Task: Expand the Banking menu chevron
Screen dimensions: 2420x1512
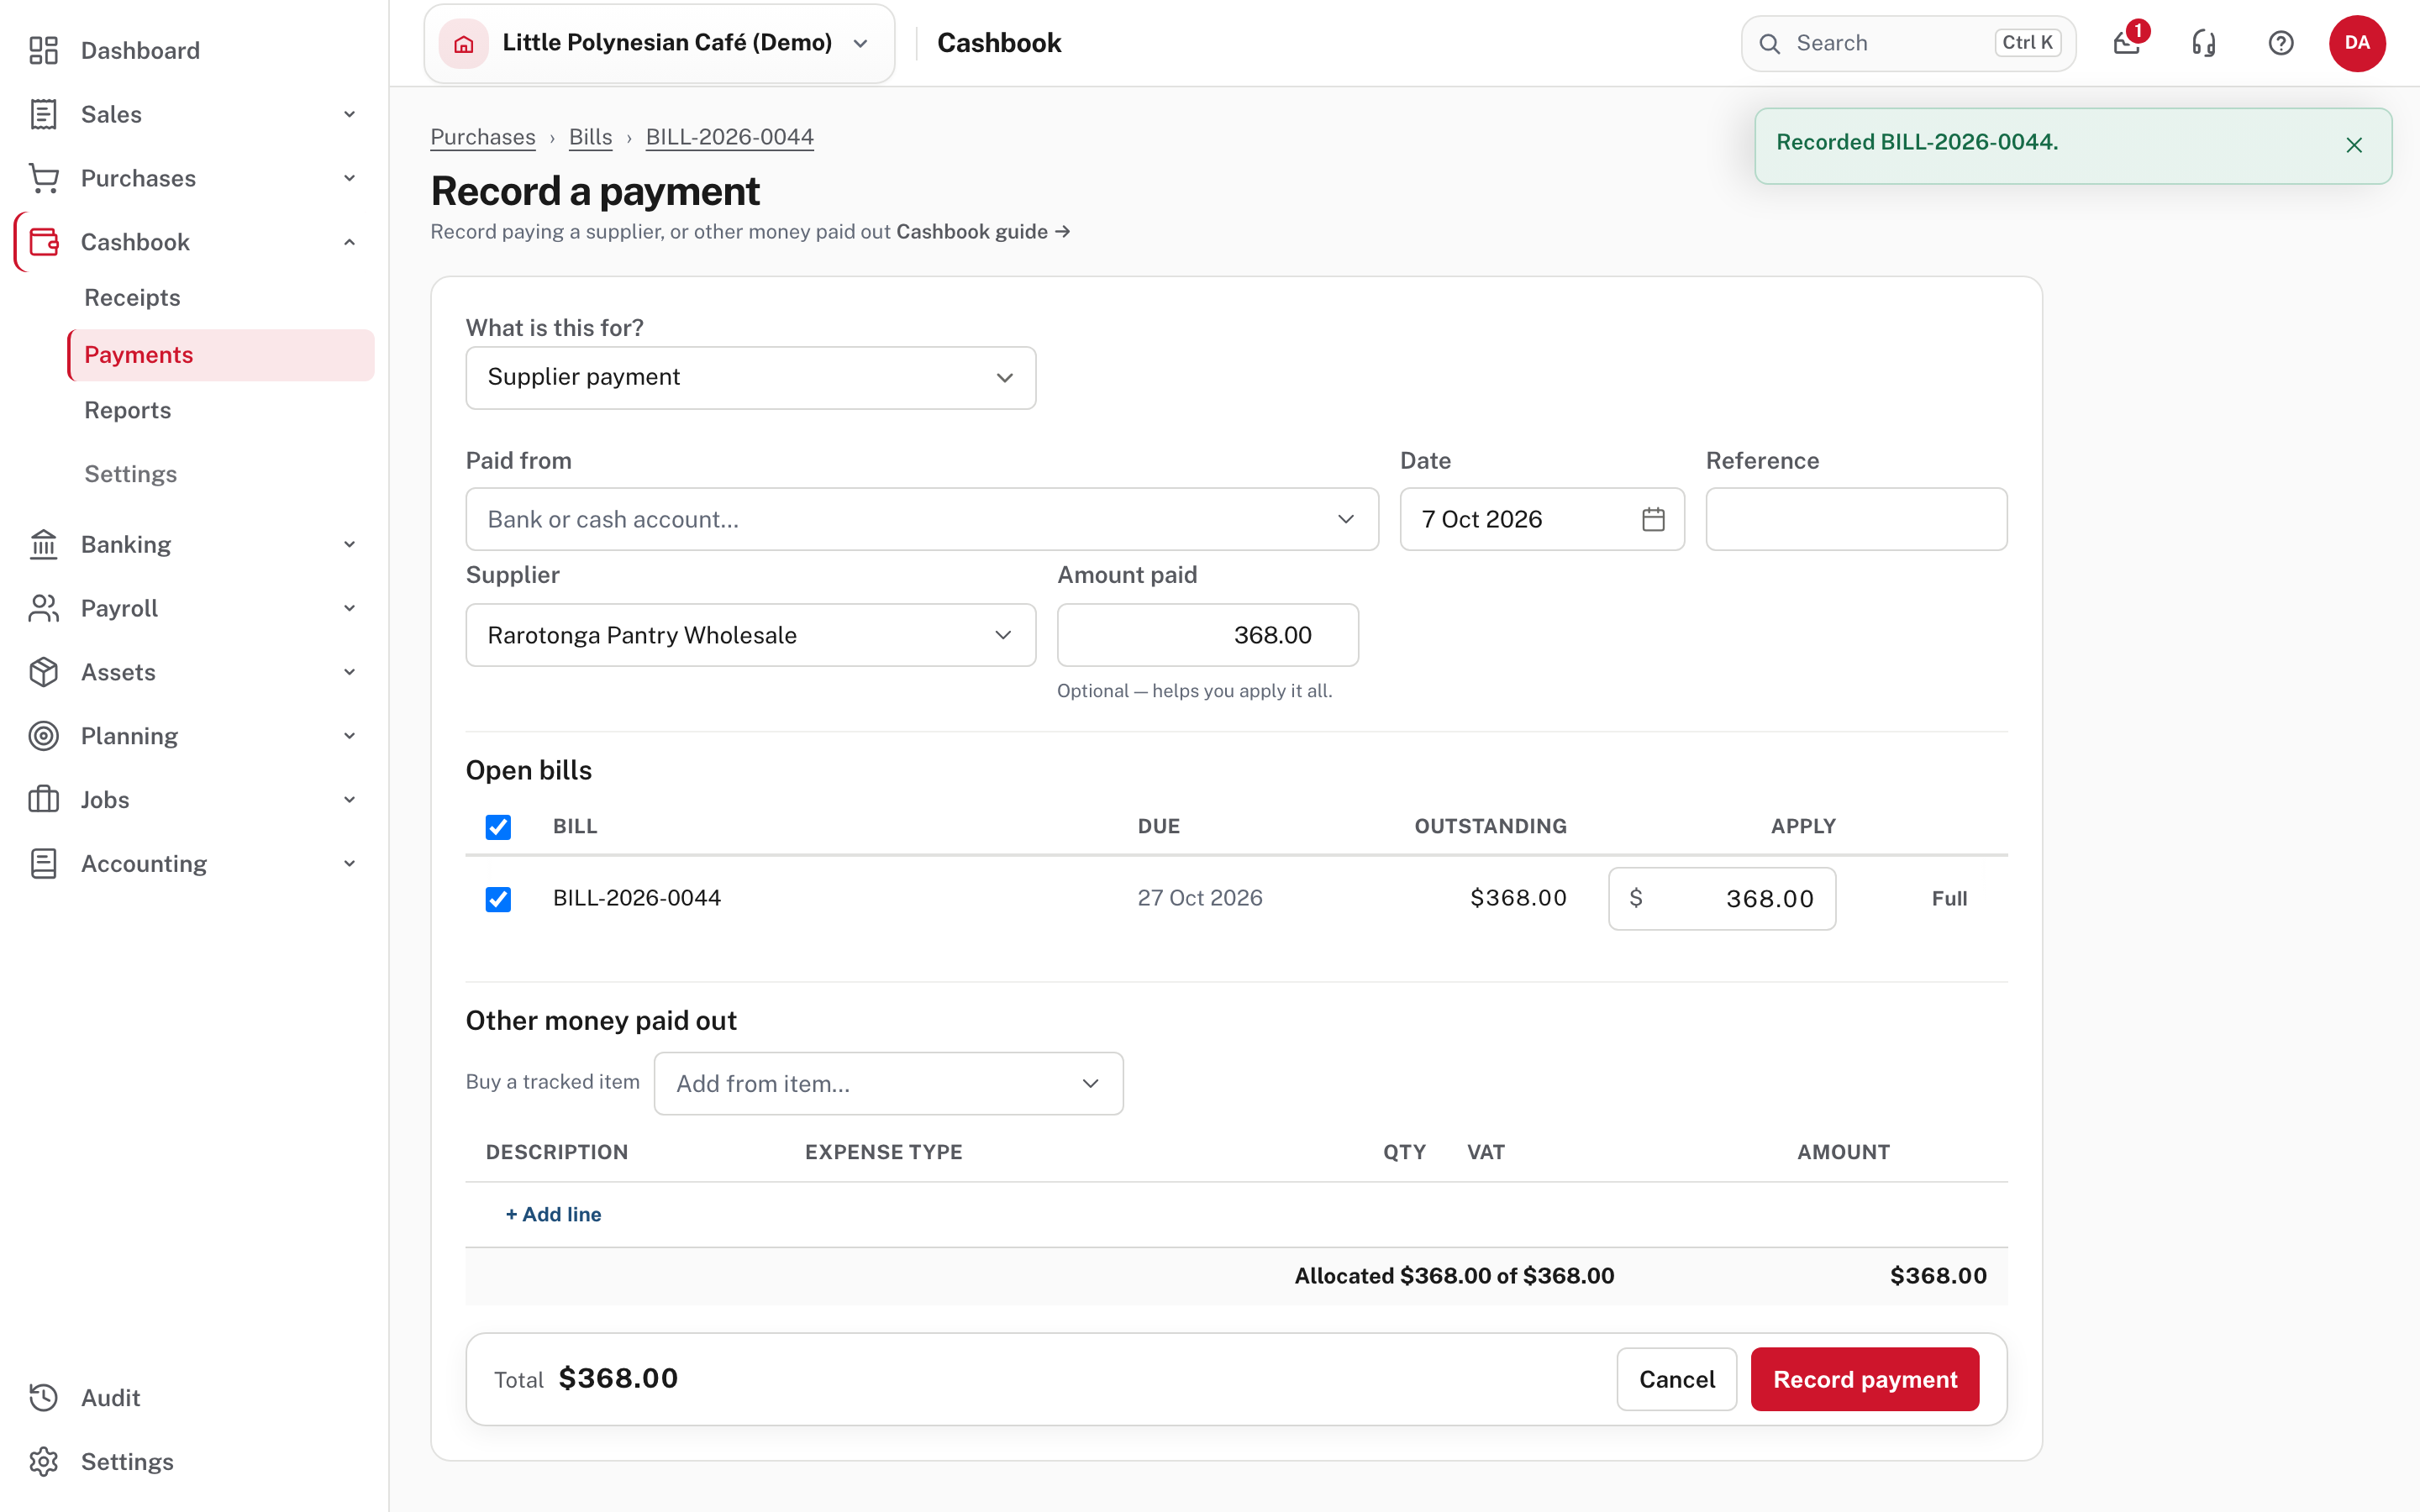Action: 349,544
